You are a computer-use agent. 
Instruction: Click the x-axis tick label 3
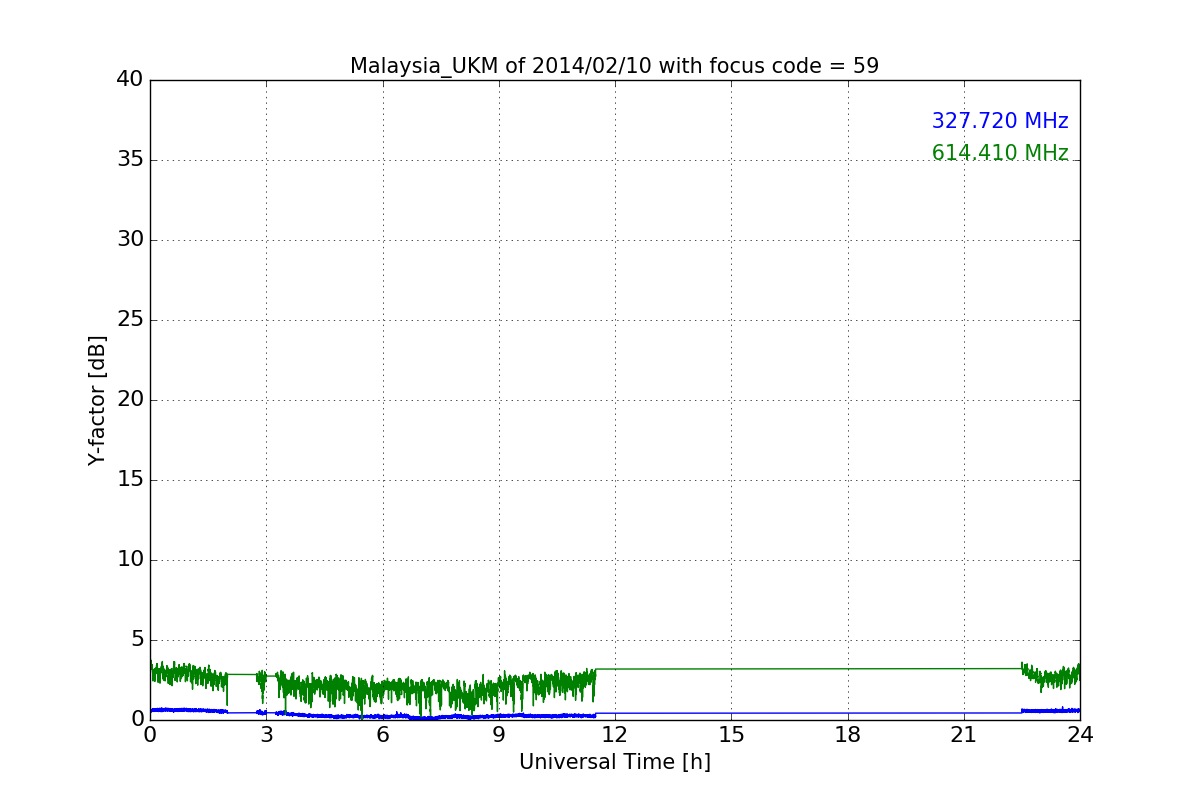coord(266,735)
